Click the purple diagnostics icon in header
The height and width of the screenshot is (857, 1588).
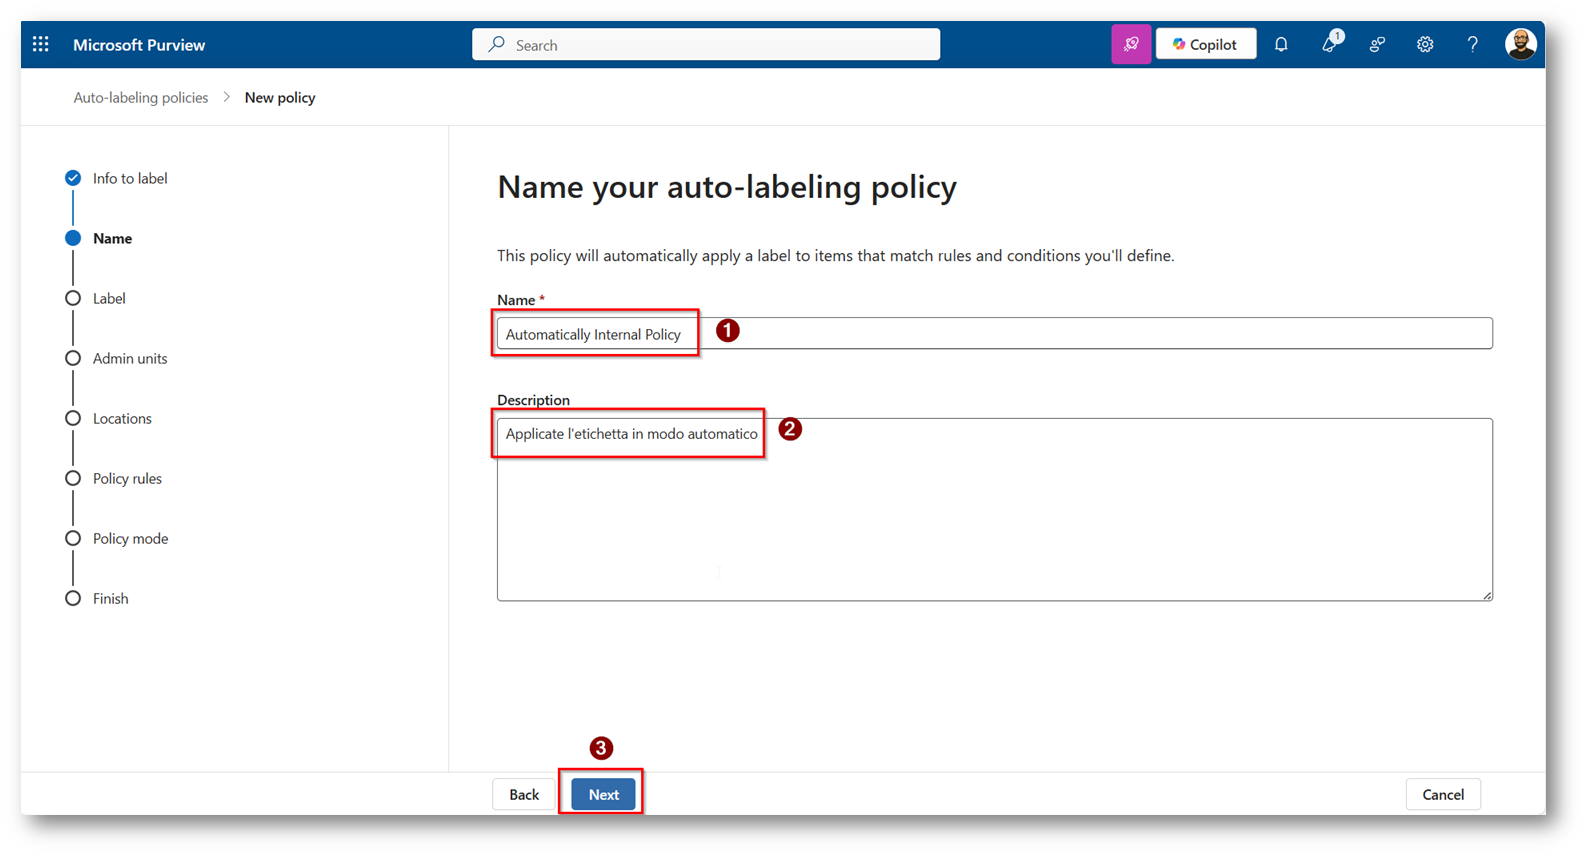(1131, 45)
